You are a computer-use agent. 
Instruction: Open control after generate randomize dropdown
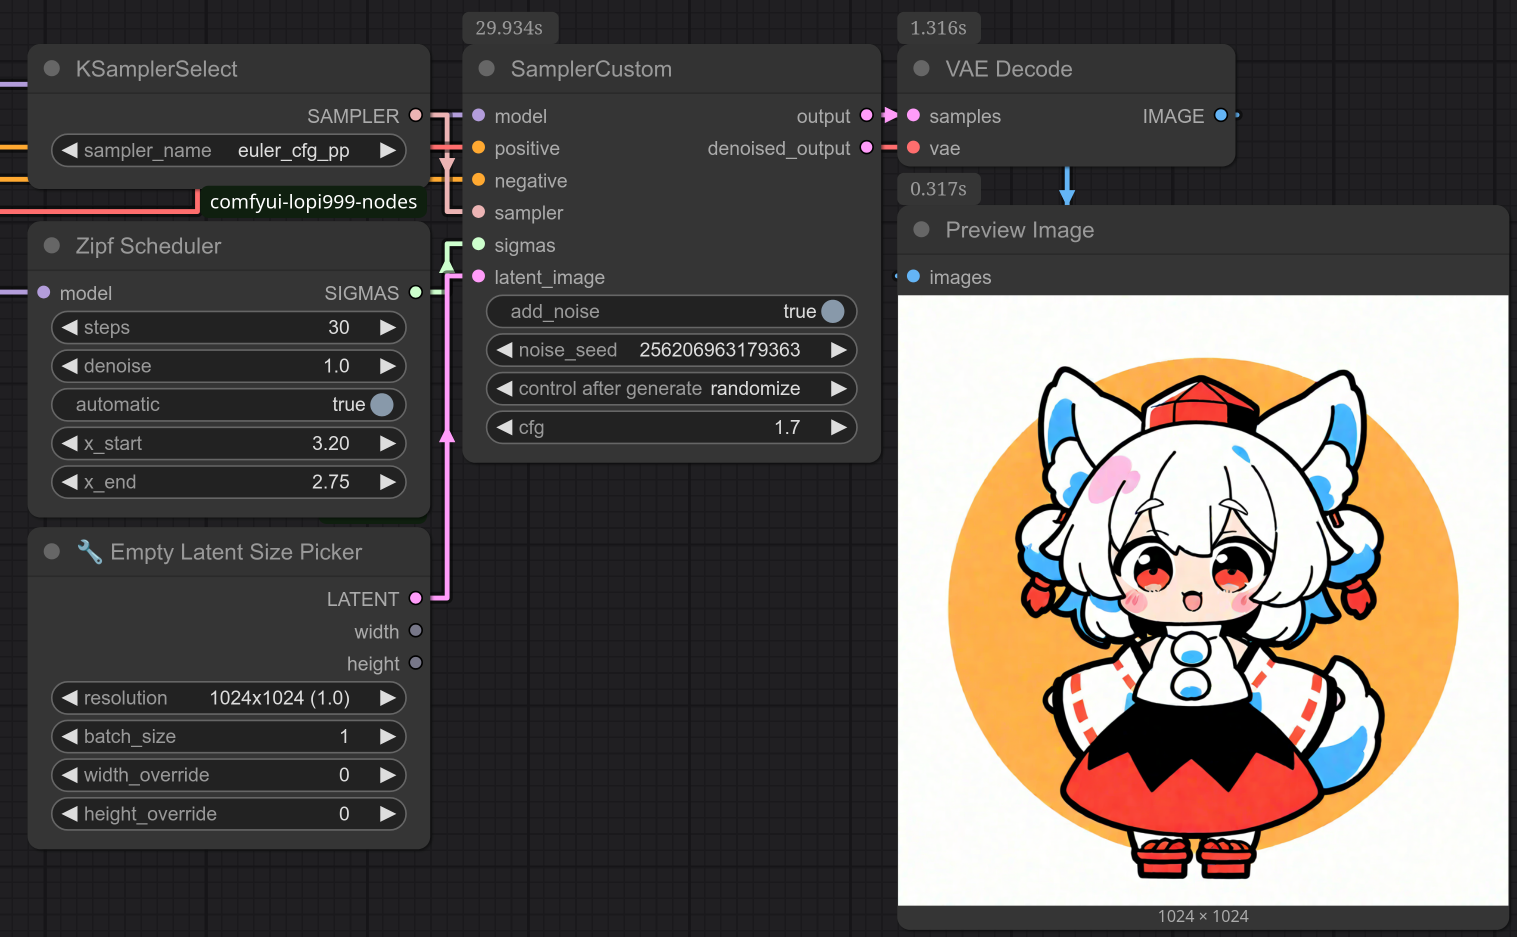[x=671, y=389]
